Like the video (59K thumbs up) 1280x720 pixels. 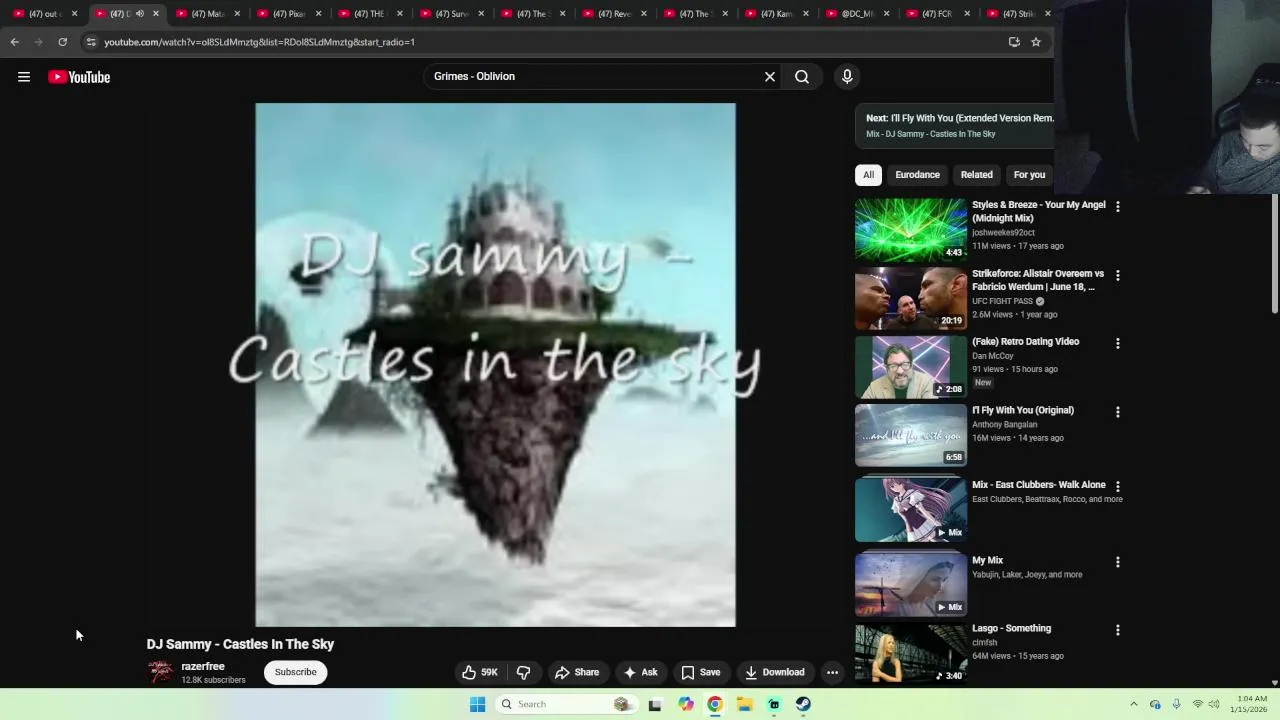click(x=480, y=672)
